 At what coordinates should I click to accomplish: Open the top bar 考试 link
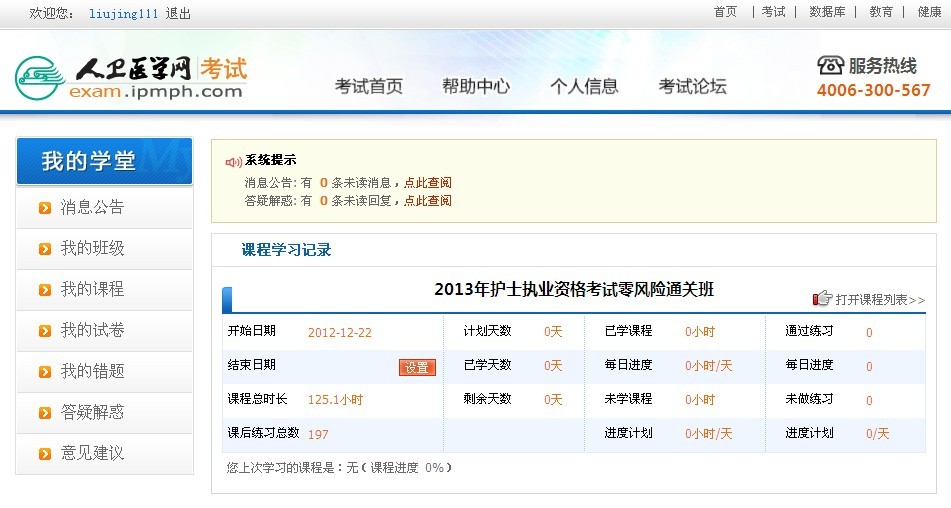(773, 12)
